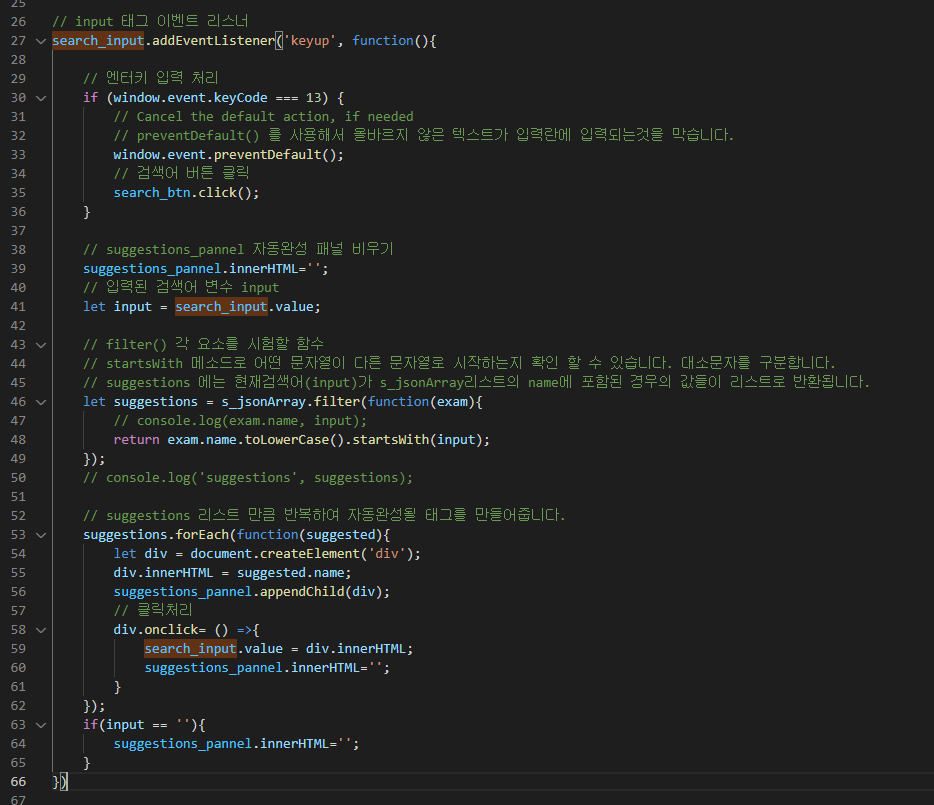Click addEventListener on line 27
This screenshot has height=805, width=934.
[x=213, y=41]
